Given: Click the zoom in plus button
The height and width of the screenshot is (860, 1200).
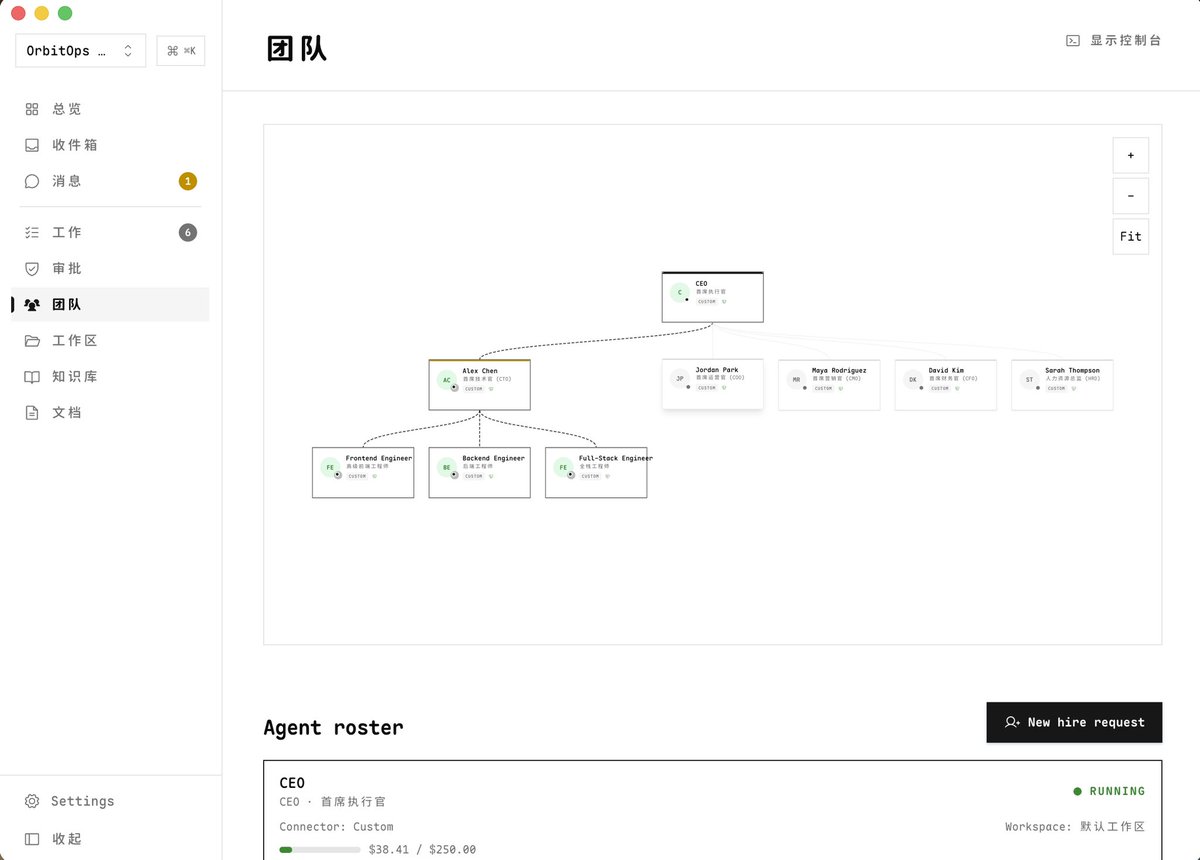Looking at the screenshot, I should pyautogui.click(x=1131, y=156).
